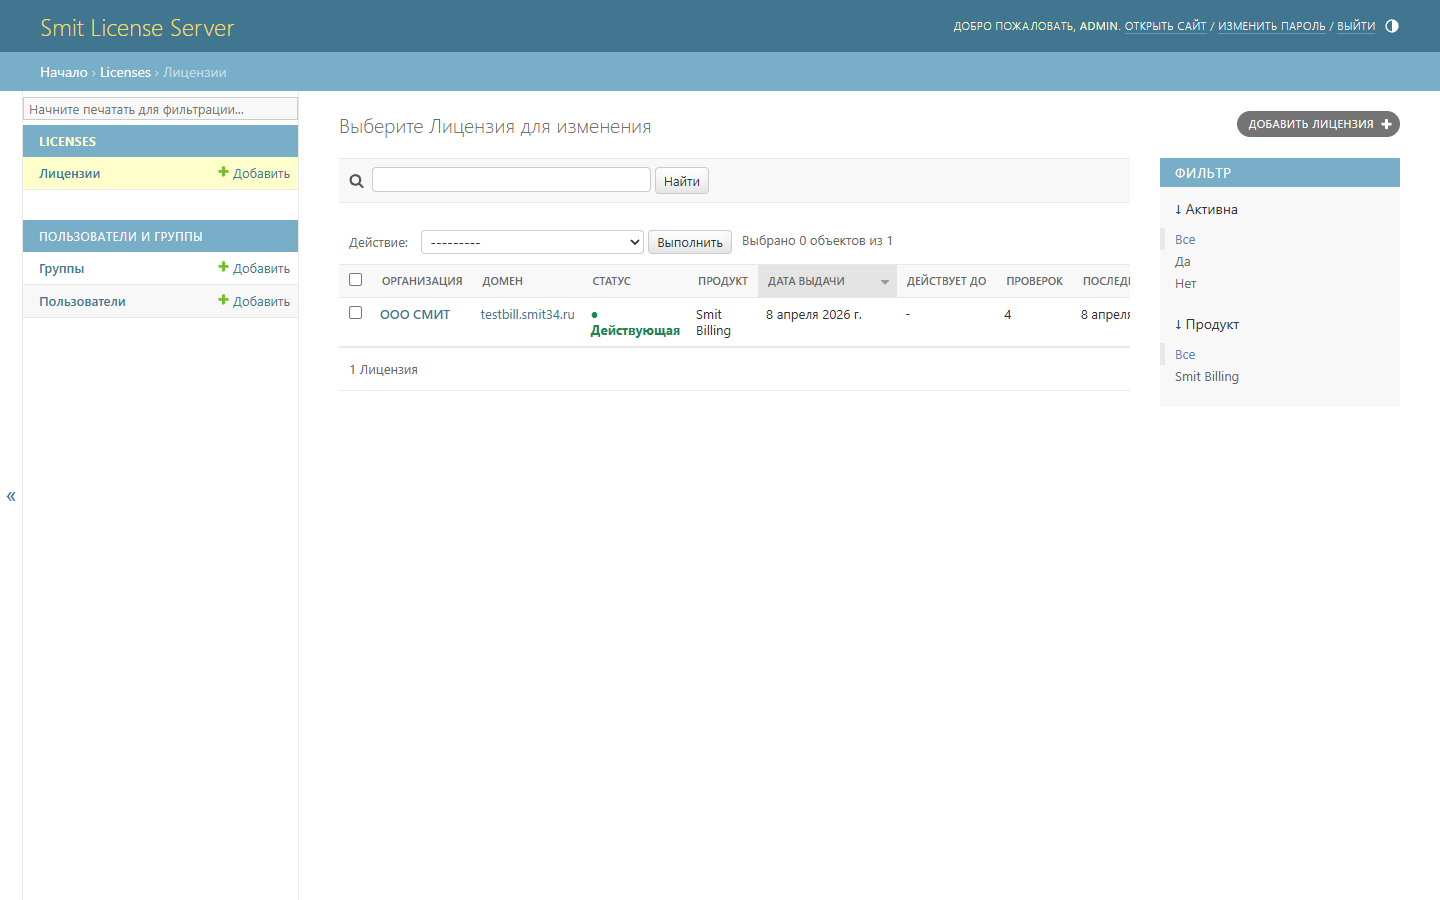The width and height of the screenshot is (1440, 900).
Task: Tick the select-all checkbox in table header
Action: (355, 280)
